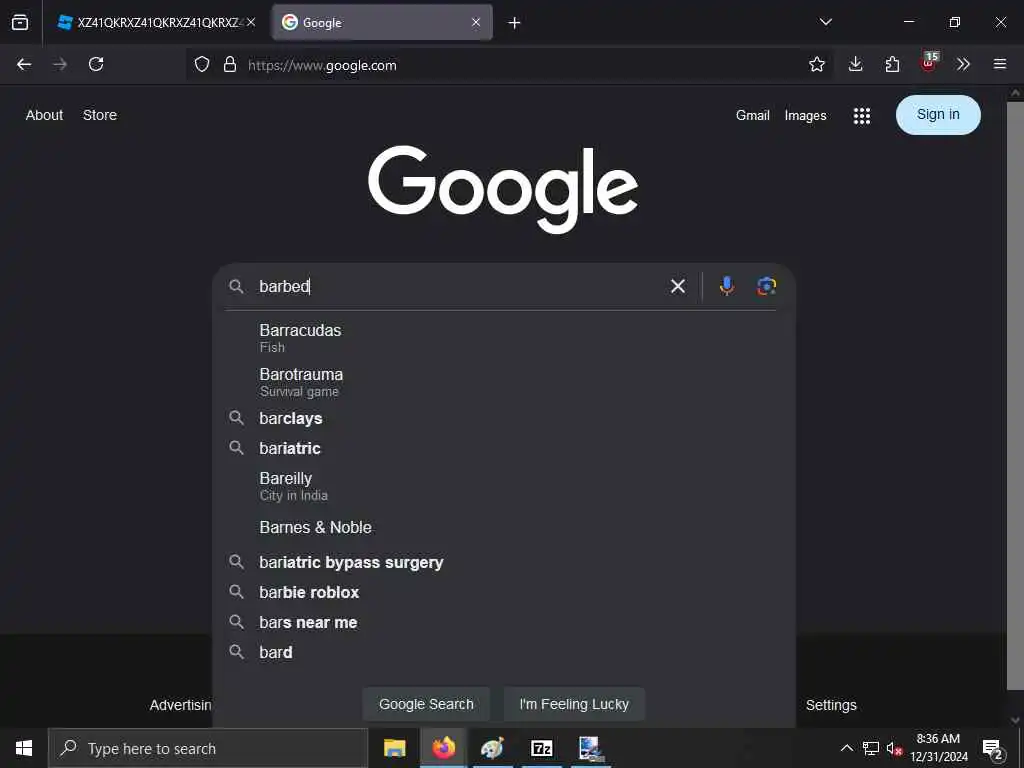Select the bariatric suggestion
The height and width of the screenshot is (768, 1024).
point(502,449)
